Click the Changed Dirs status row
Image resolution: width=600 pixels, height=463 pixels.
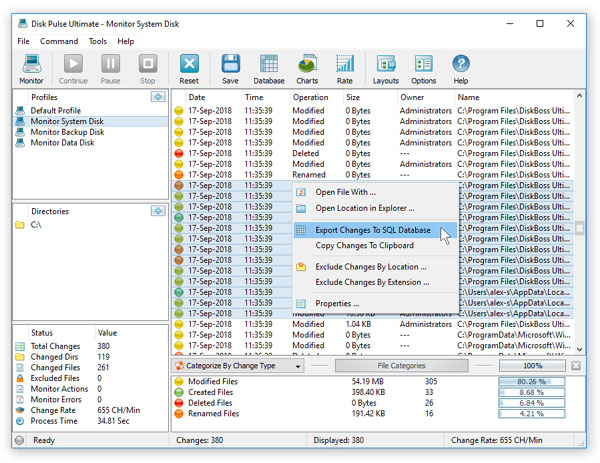90,357
